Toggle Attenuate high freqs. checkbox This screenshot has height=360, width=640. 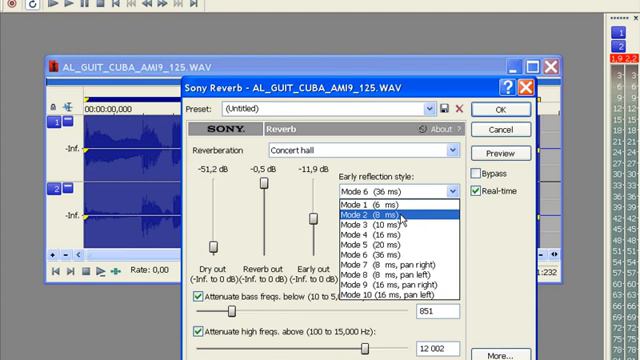coord(198,331)
